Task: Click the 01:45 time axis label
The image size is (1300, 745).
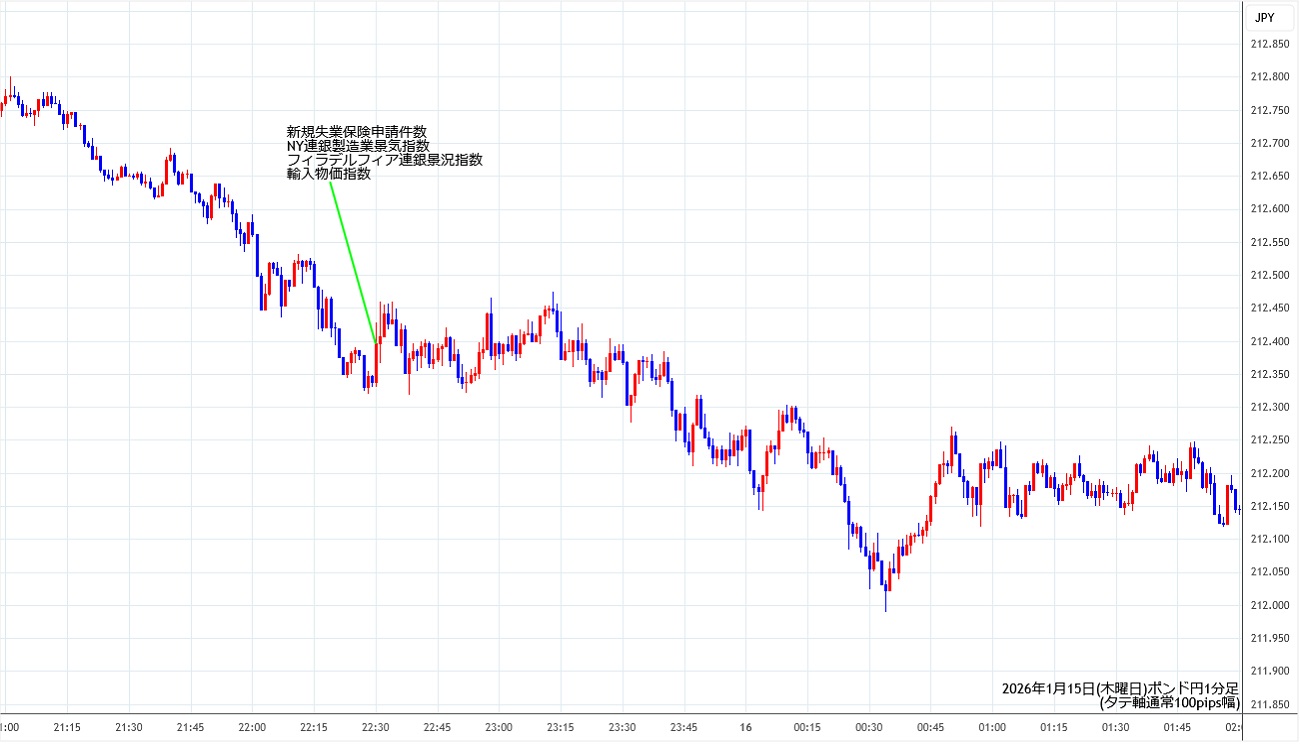Action: click(1177, 727)
